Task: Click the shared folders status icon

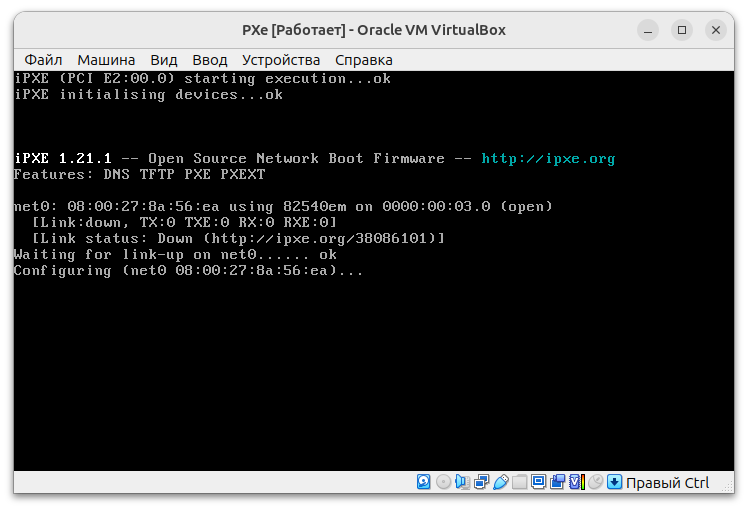Action: coord(519,482)
